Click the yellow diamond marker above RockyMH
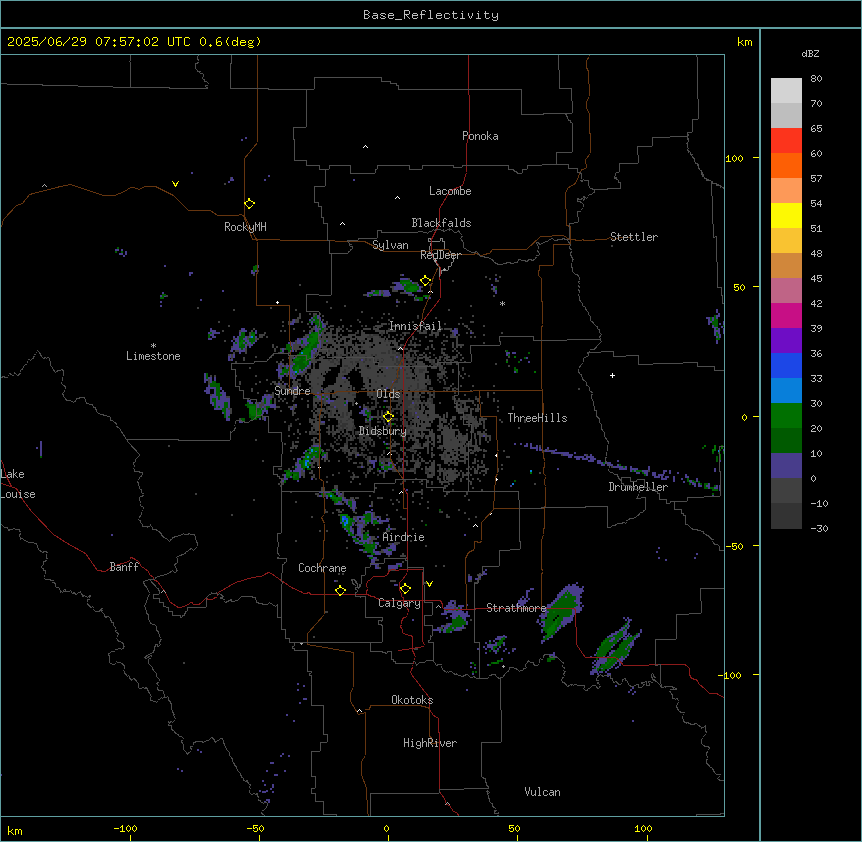The width and height of the screenshot is (862, 842). (249, 204)
